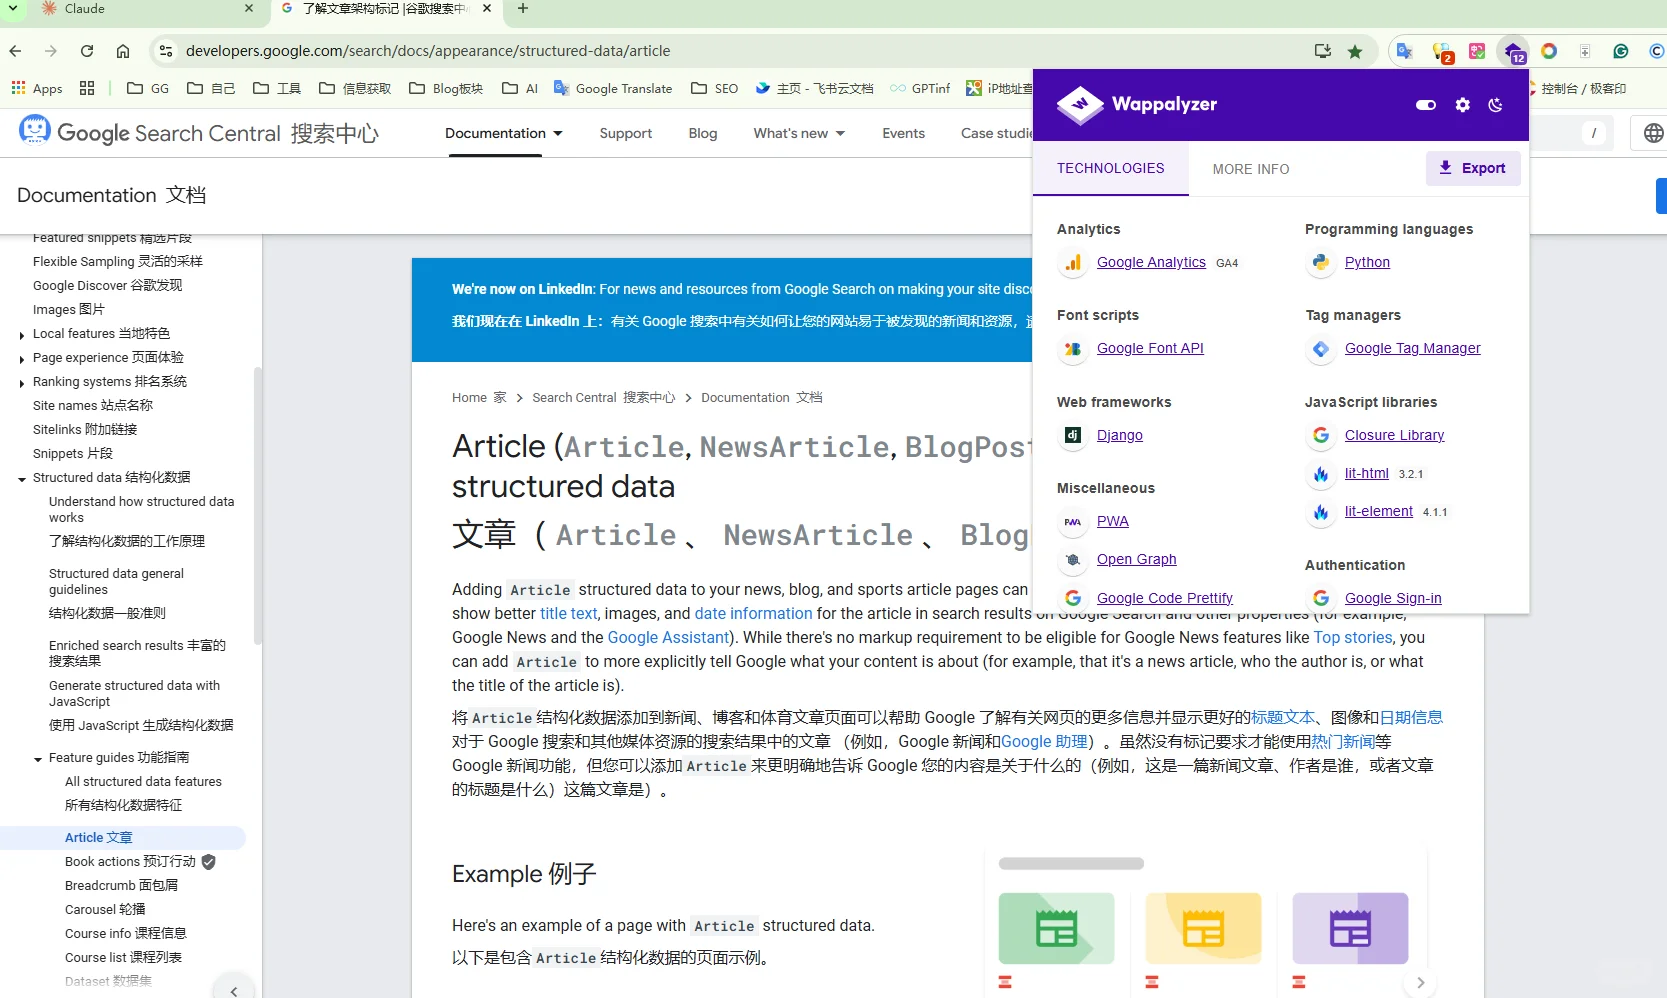Image resolution: width=1667 pixels, height=998 pixels.
Task: Open the Google Analytics technology link
Action: pyautogui.click(x=1151, y=262)
